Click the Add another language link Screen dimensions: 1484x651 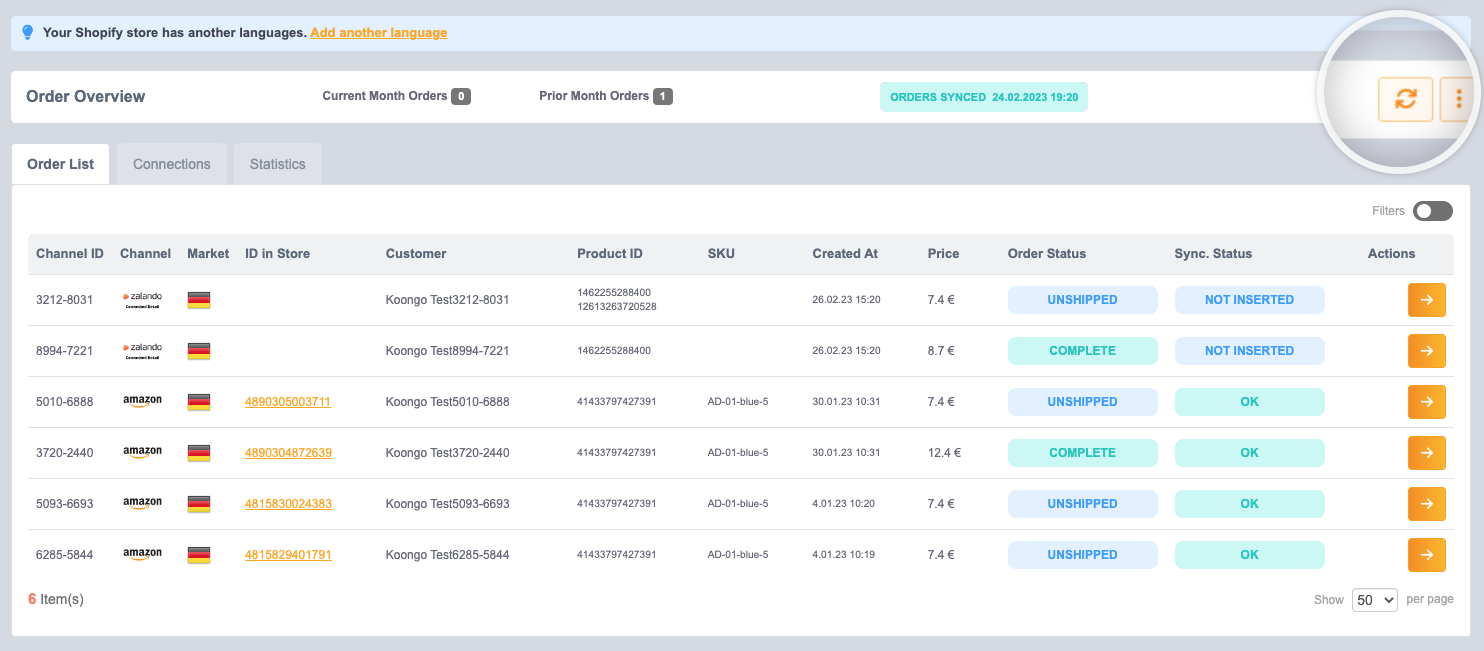pyautogui.click(x=379, y=33)
